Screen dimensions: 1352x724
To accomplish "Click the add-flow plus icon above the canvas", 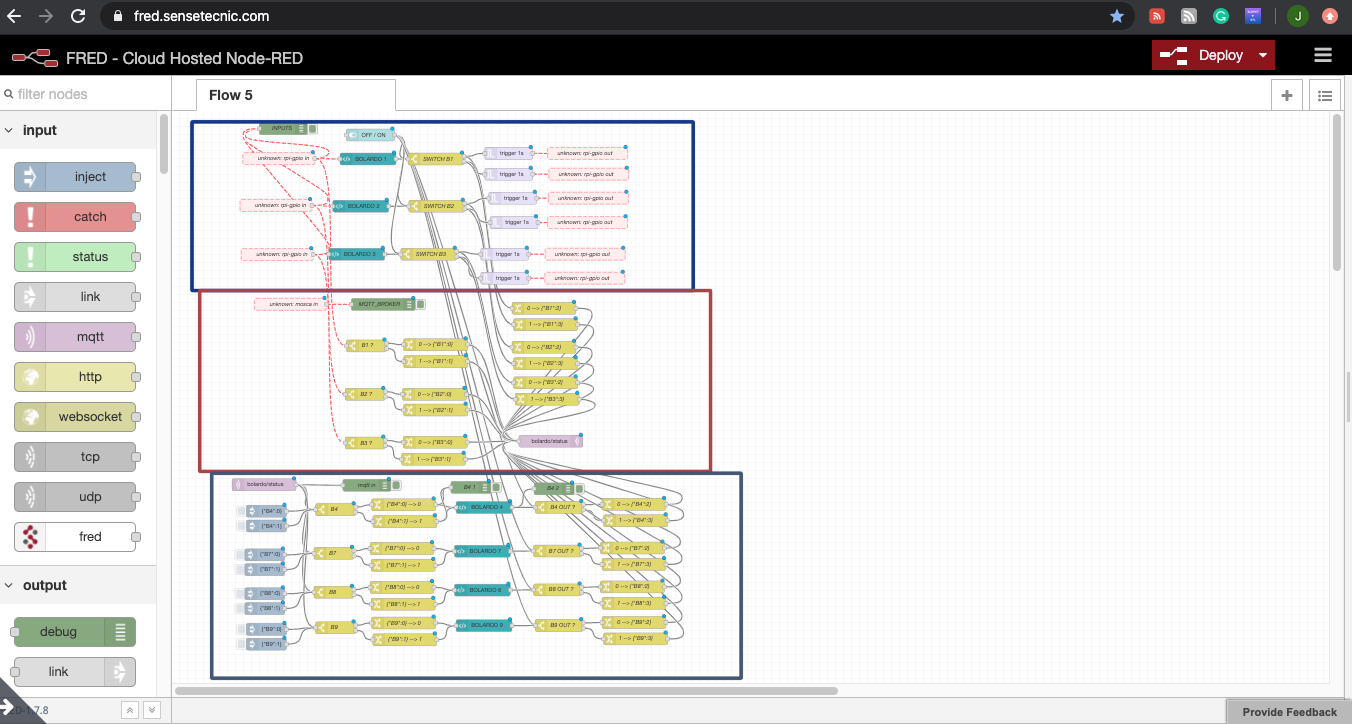I will (x=1287, y=95).
